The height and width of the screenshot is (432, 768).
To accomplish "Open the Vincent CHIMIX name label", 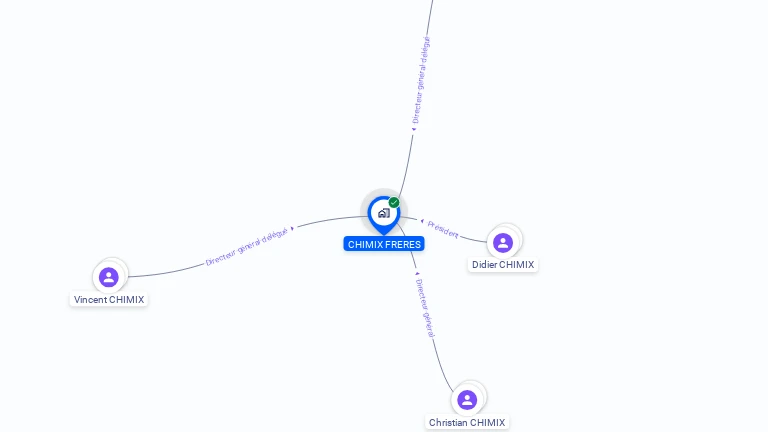I will click(x=109, y=299).
